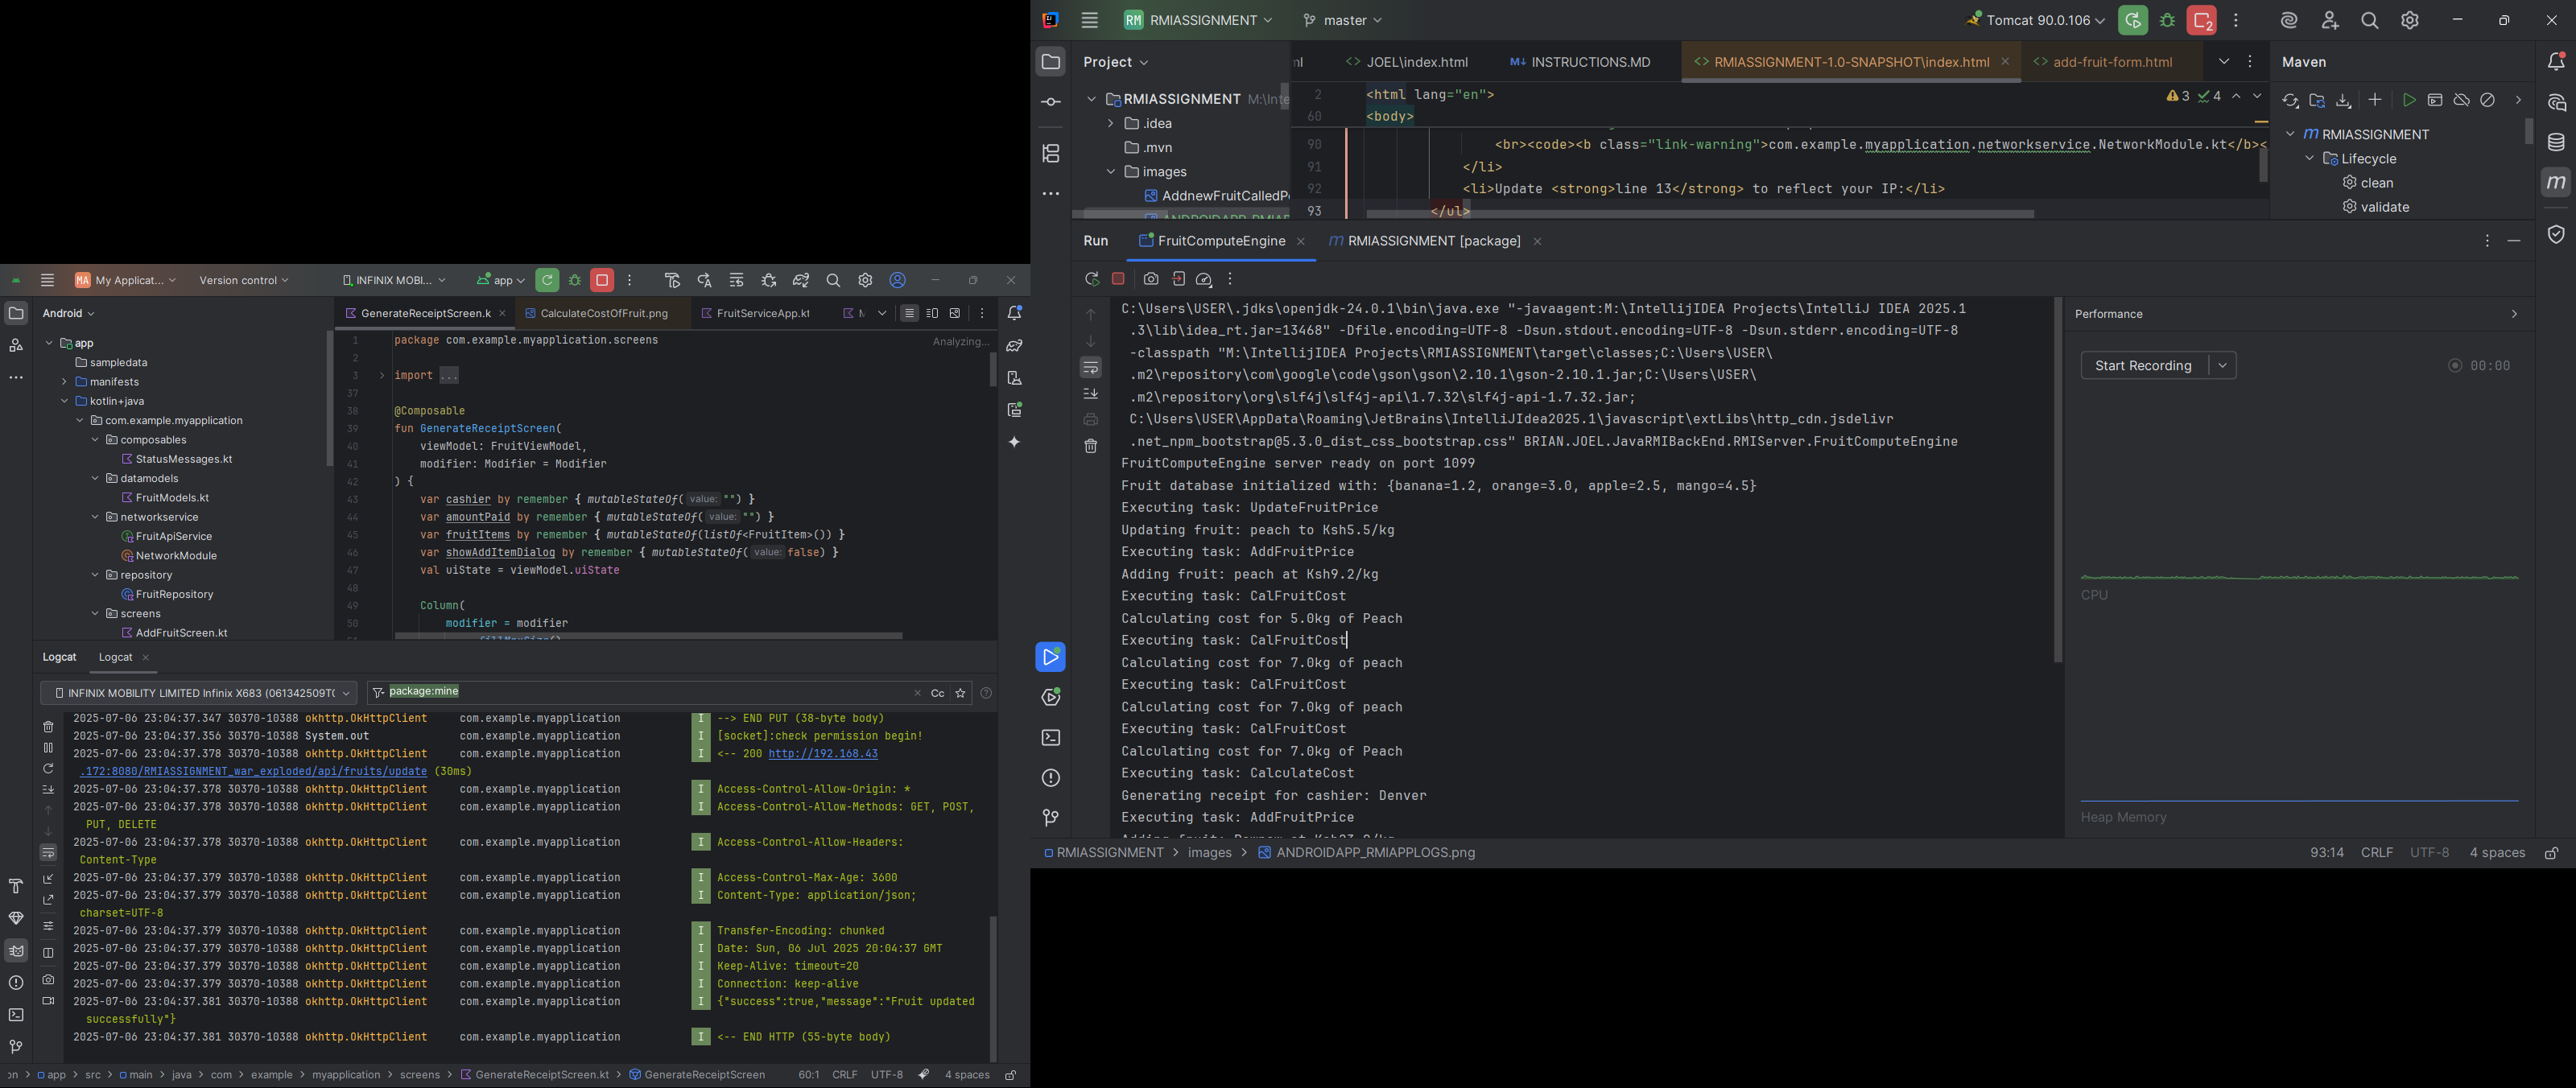2576x1088 pixels.
Task: Open Android Studio settings gear
Action: tap(866, 281)
